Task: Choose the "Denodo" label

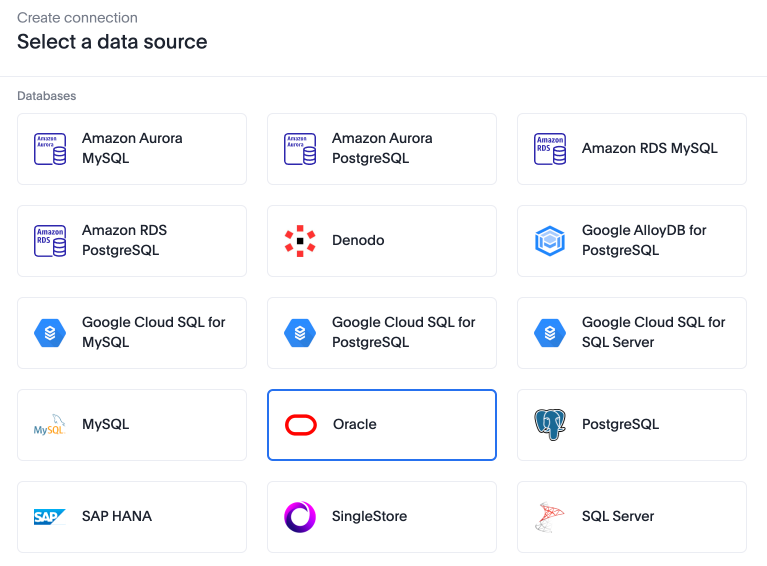Action: [x=358, y=240]
